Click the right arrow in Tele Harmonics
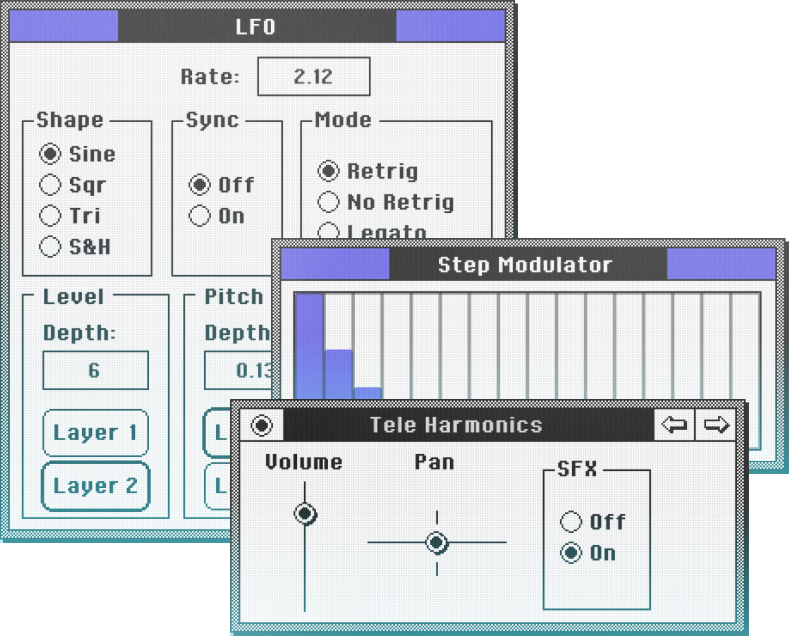The image size is (789, 636). pos(716,425)
